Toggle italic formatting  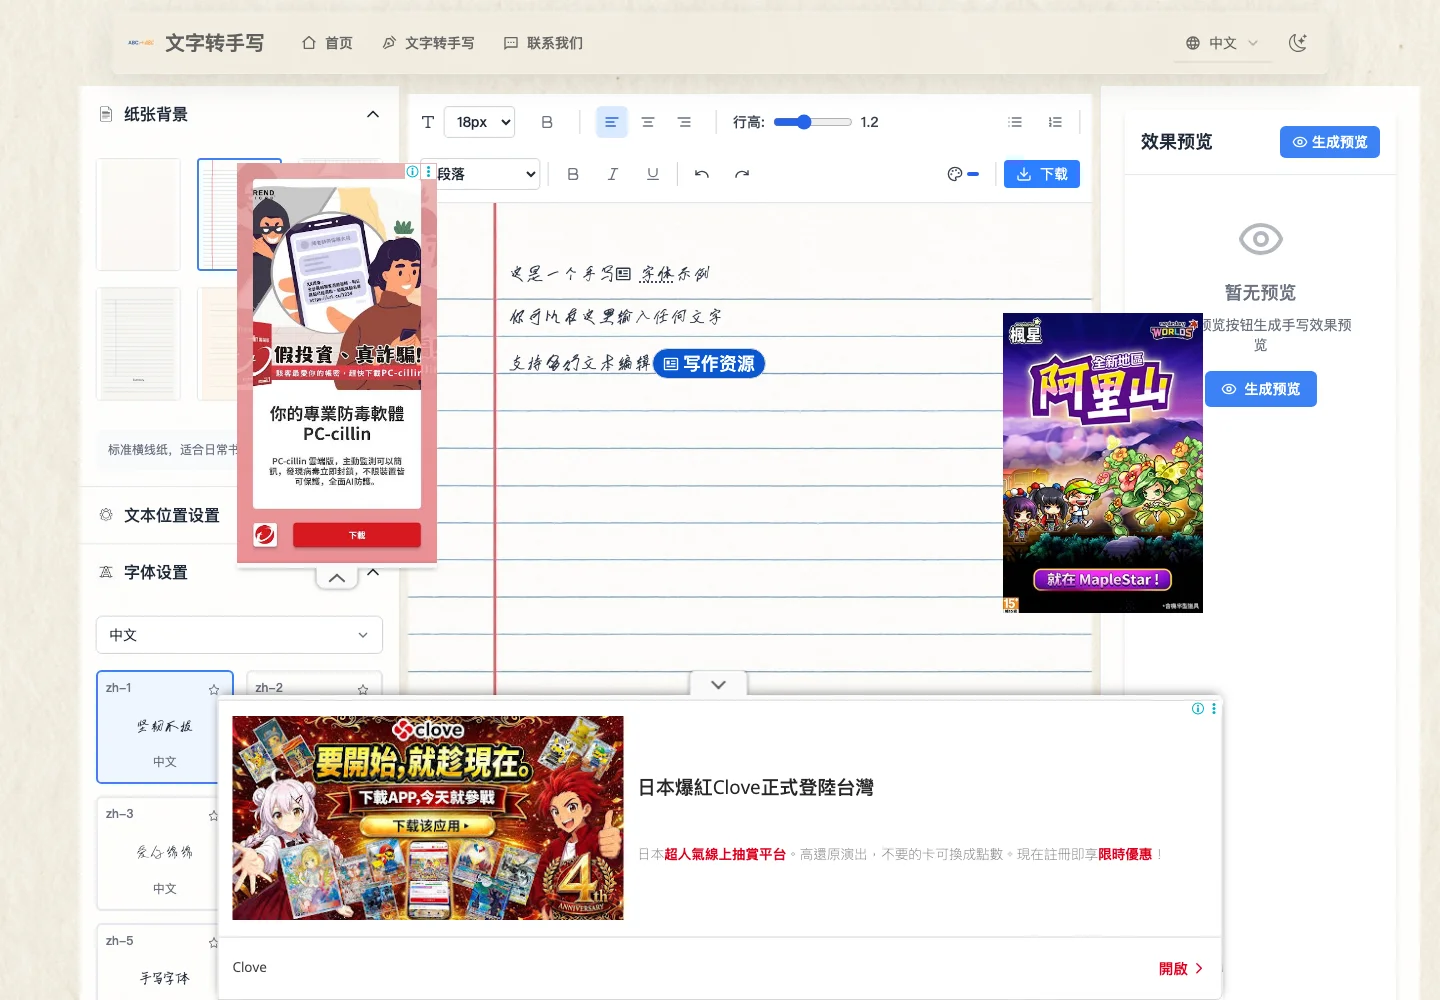click(613, 174)
